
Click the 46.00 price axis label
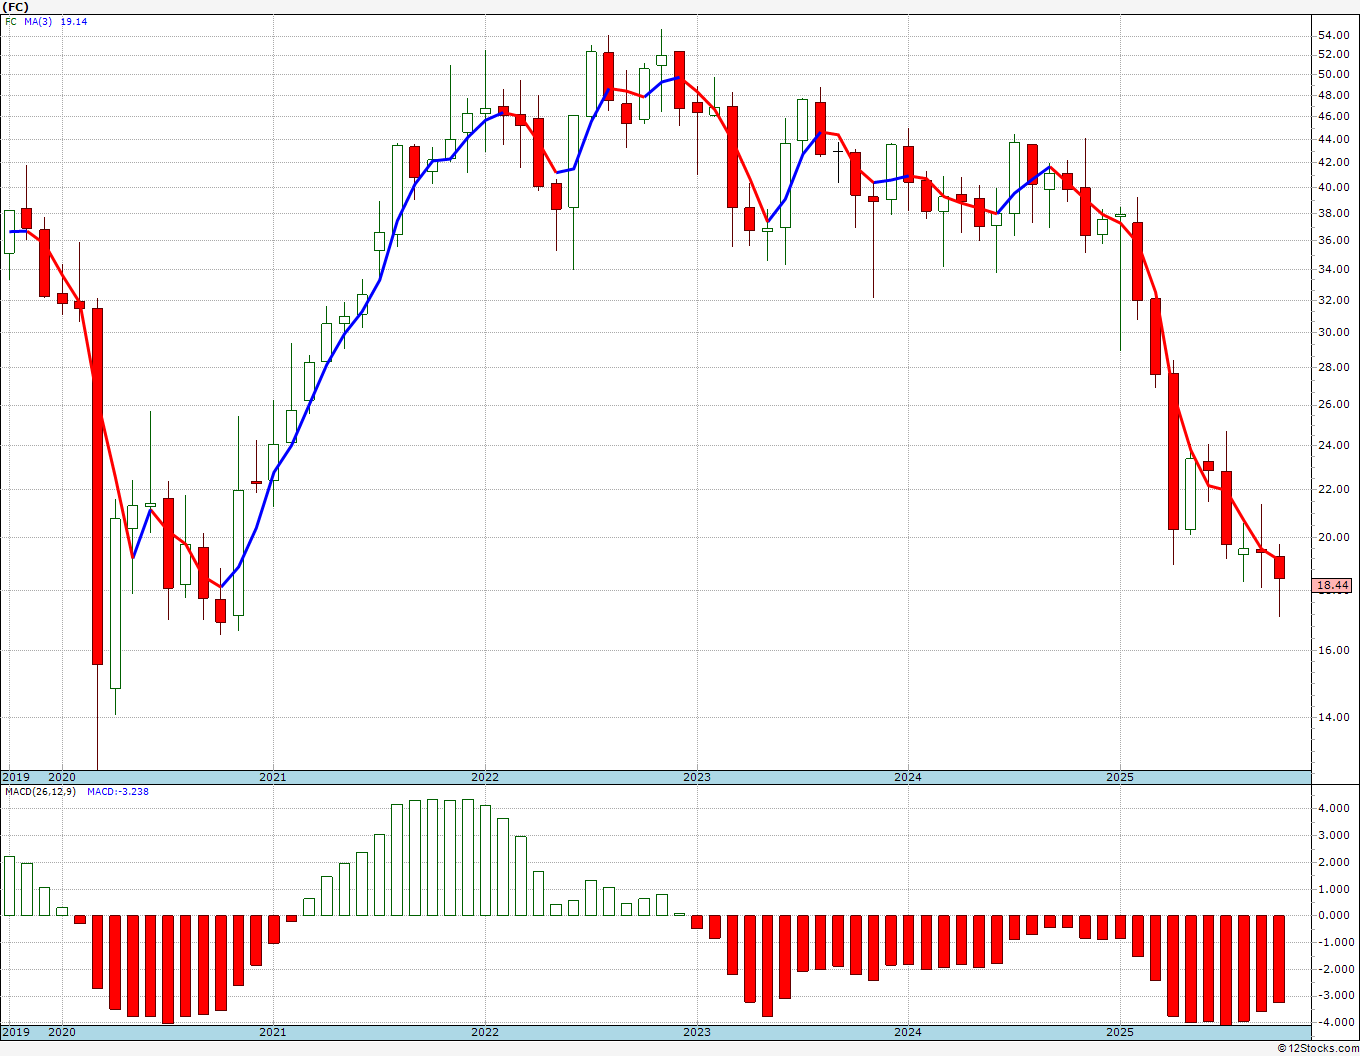1333,117
